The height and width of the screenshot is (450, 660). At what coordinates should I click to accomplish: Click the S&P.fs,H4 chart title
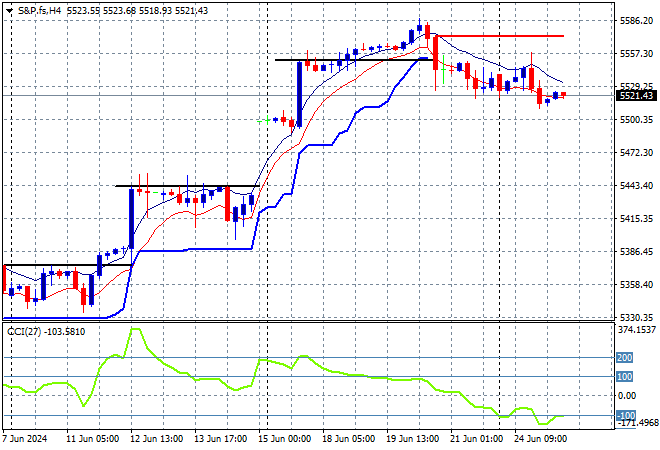tap(40, 11)
